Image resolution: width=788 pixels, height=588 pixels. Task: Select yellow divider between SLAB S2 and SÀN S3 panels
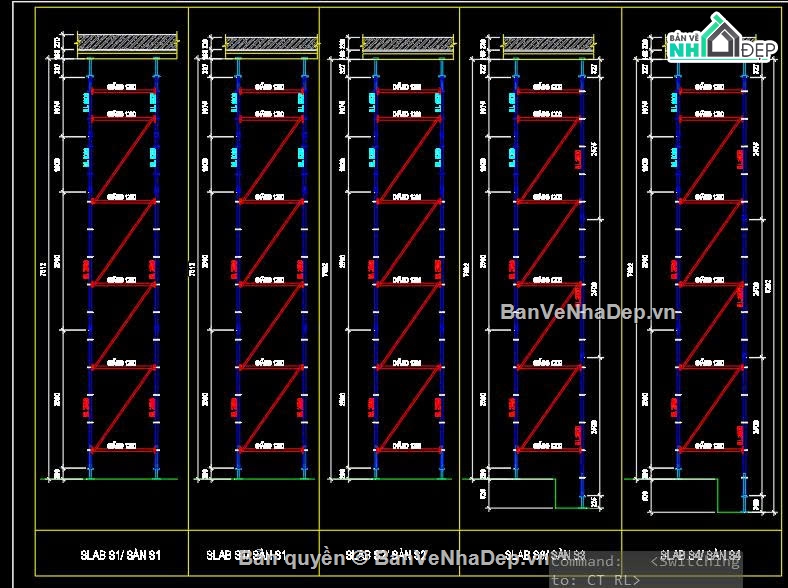(x=459, y=291)
